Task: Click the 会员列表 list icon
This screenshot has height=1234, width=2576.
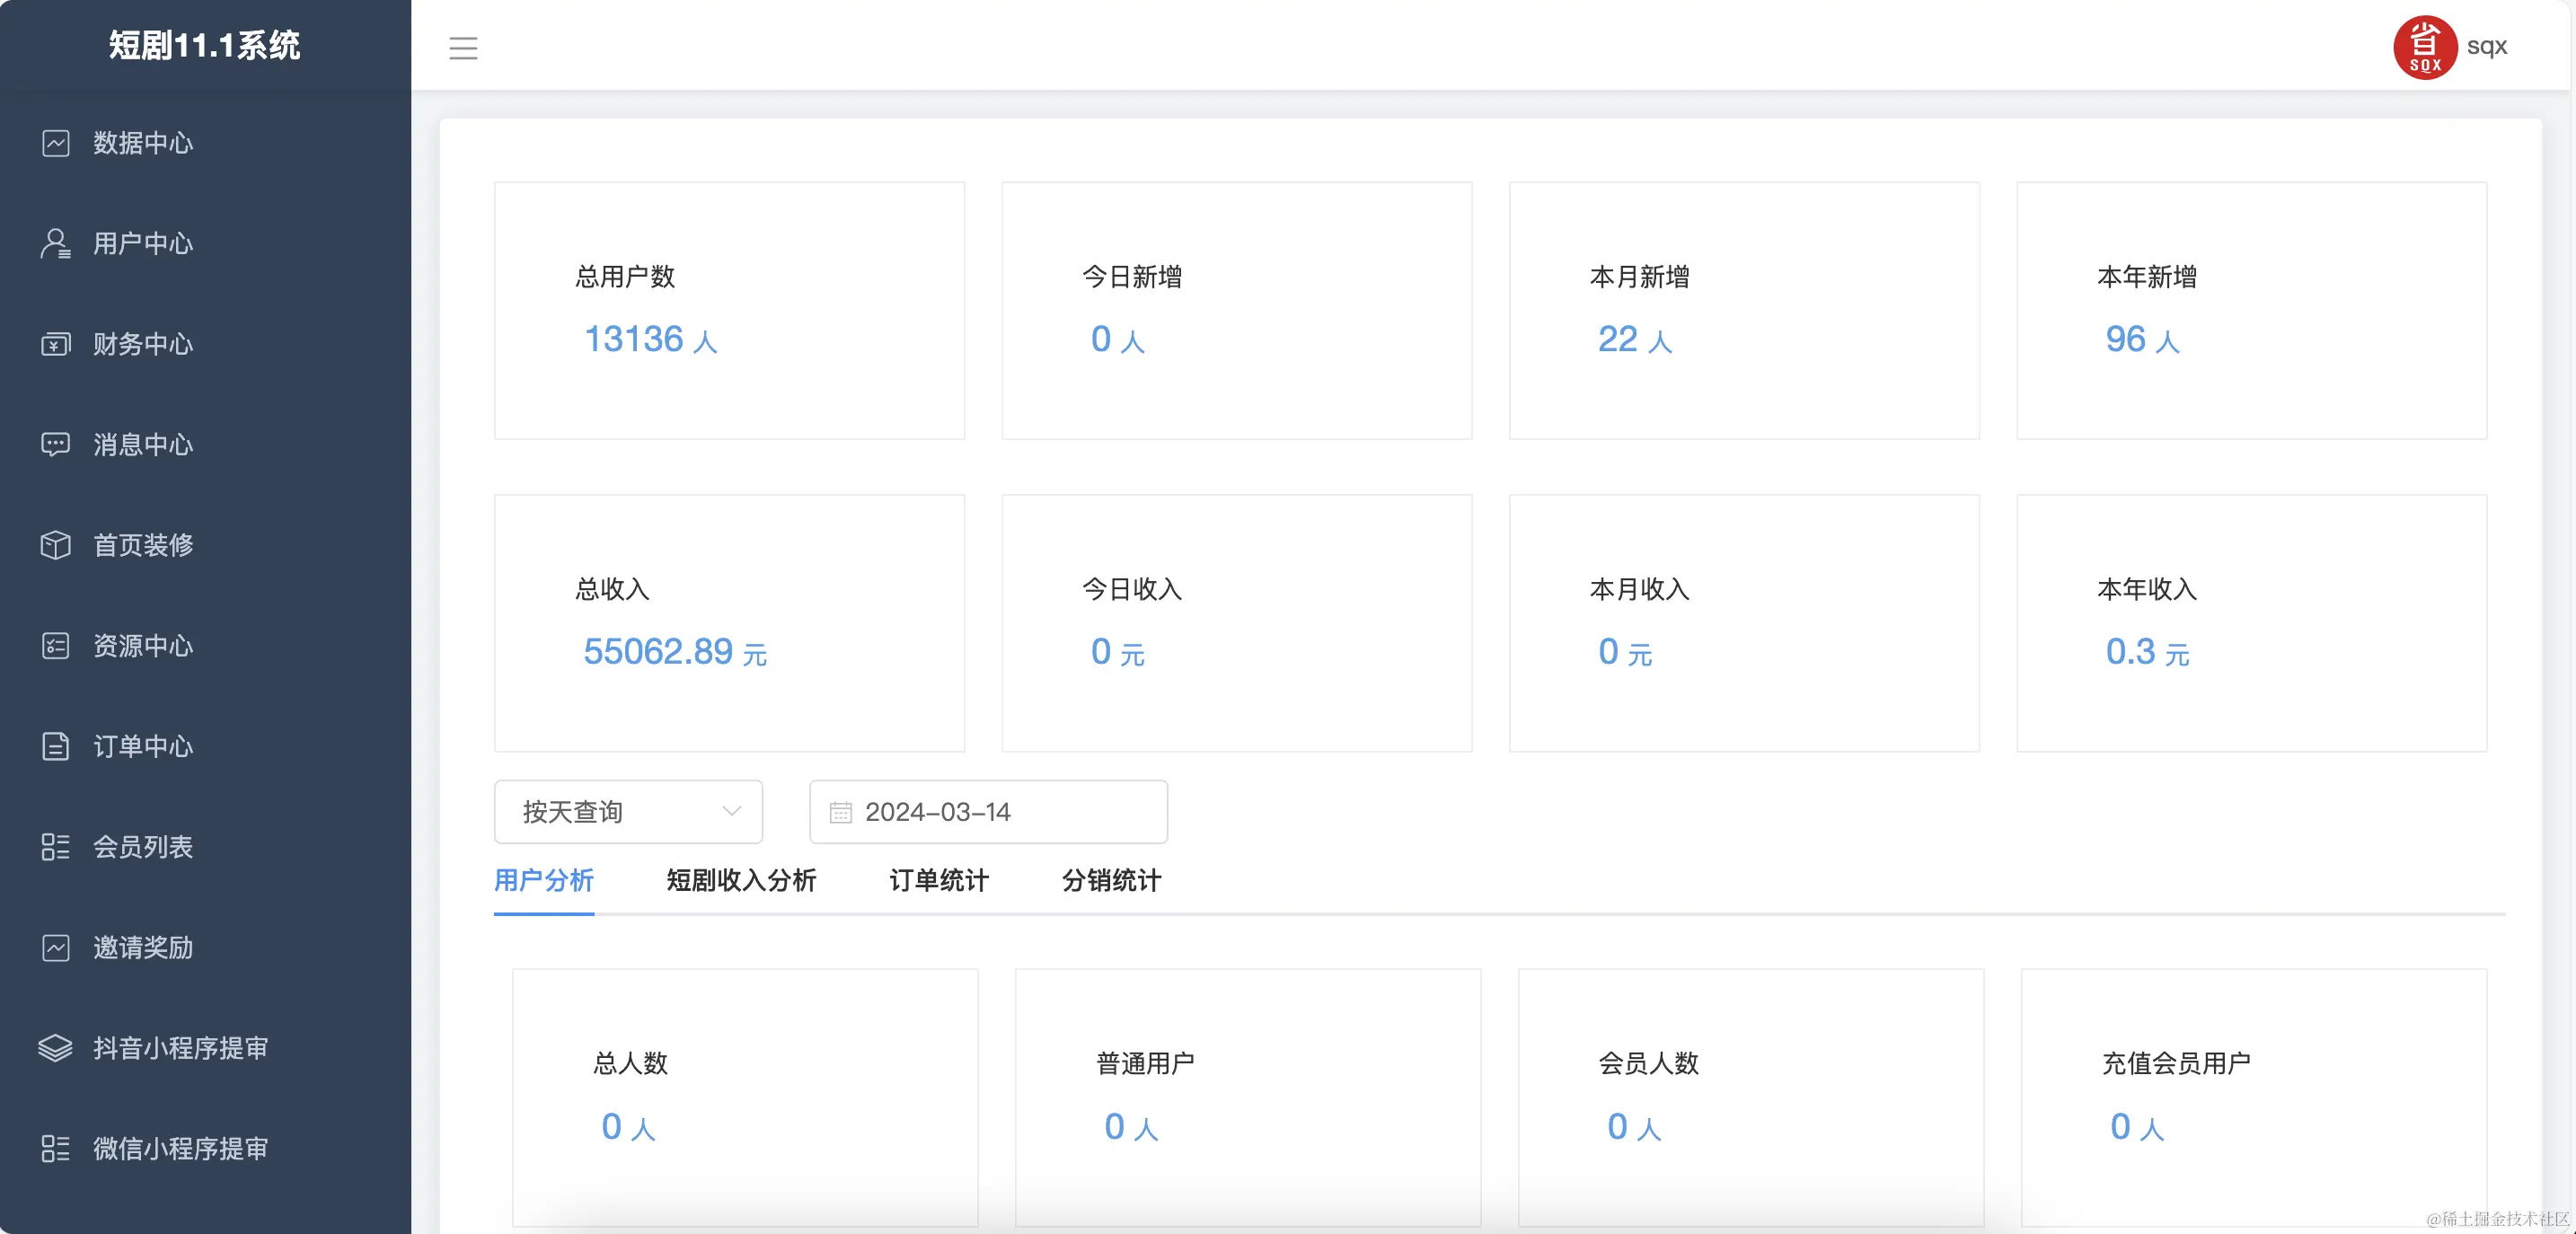Action: (x=56, y=847)
